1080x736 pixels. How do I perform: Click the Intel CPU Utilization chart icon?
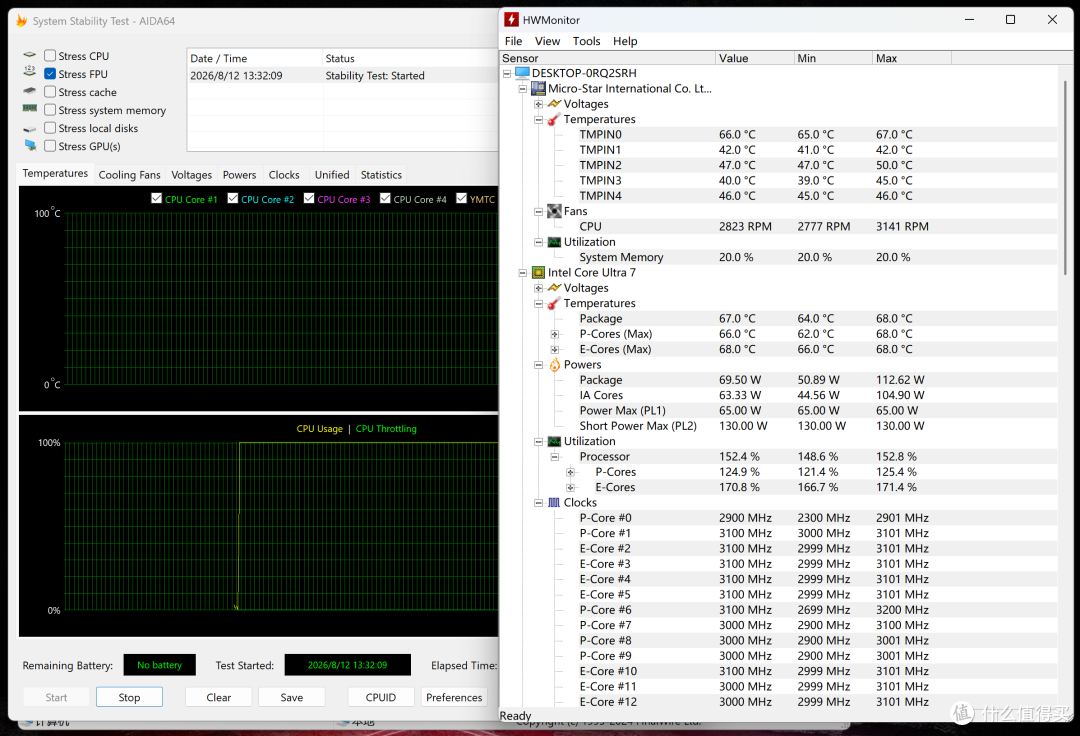554,441
